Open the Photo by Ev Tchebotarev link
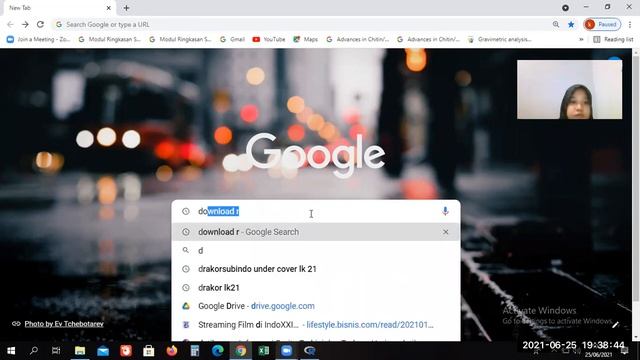The width and height of the screenshot is (640, 360). click(64, 324)
